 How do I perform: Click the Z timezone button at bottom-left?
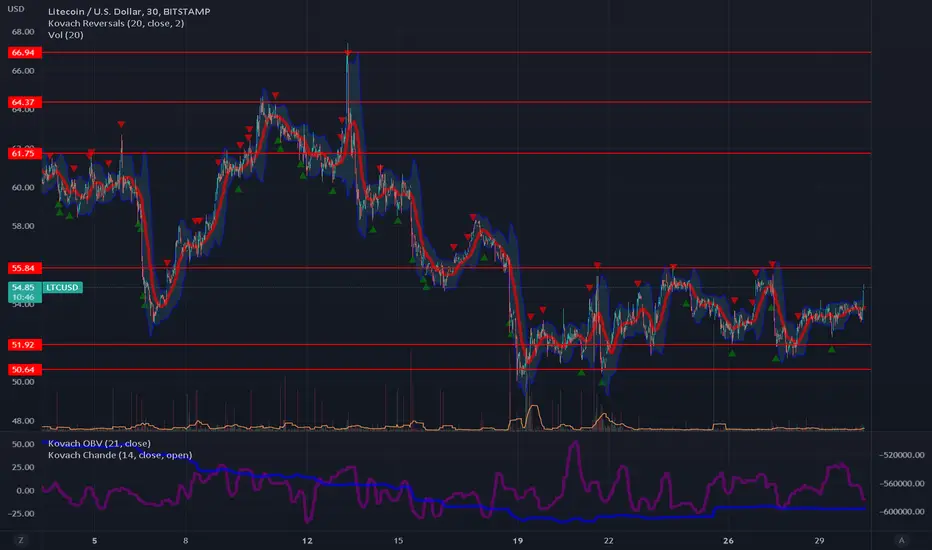21,540
